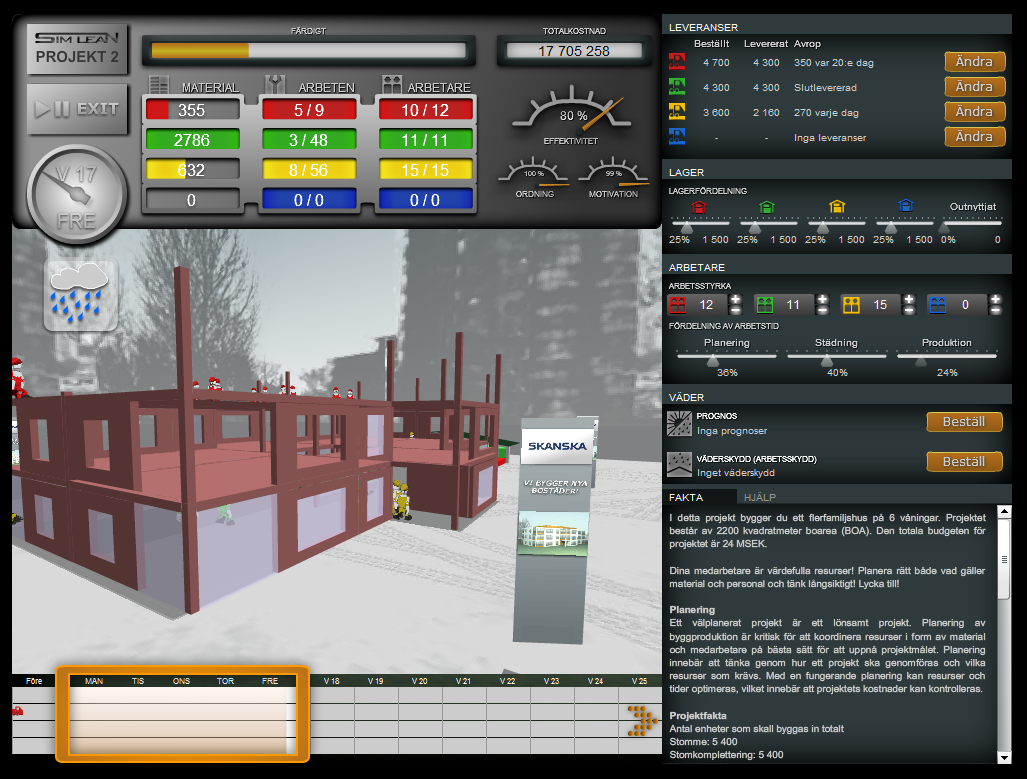This screenshot has width=1027, height=779.
Task: Increase red workforce with plus button
Action: [x=736, y=299]
